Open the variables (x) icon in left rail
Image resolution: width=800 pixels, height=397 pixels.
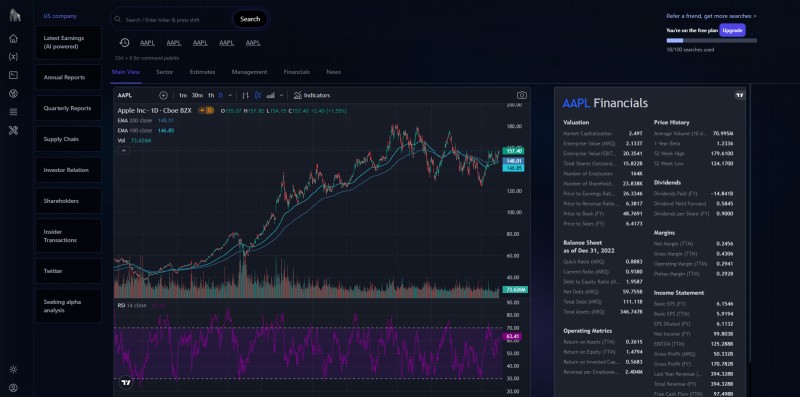coord(13,57)
